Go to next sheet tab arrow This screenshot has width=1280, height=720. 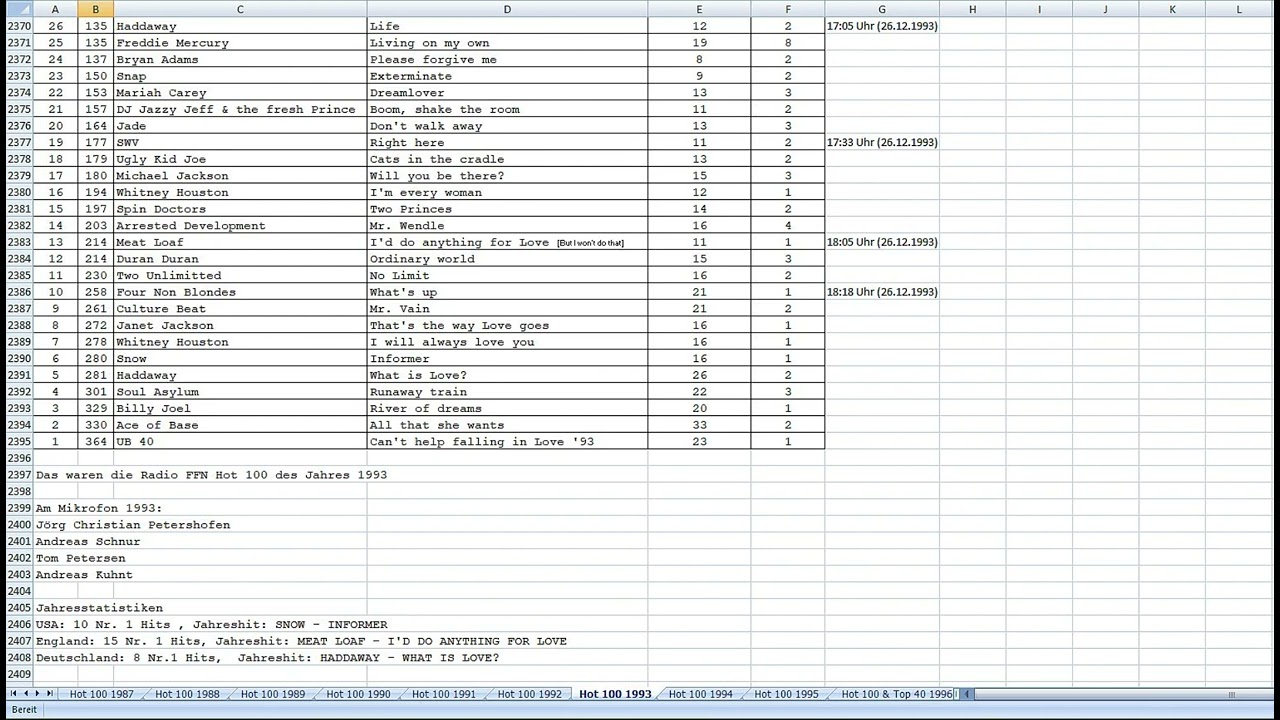tap(37, 694)
